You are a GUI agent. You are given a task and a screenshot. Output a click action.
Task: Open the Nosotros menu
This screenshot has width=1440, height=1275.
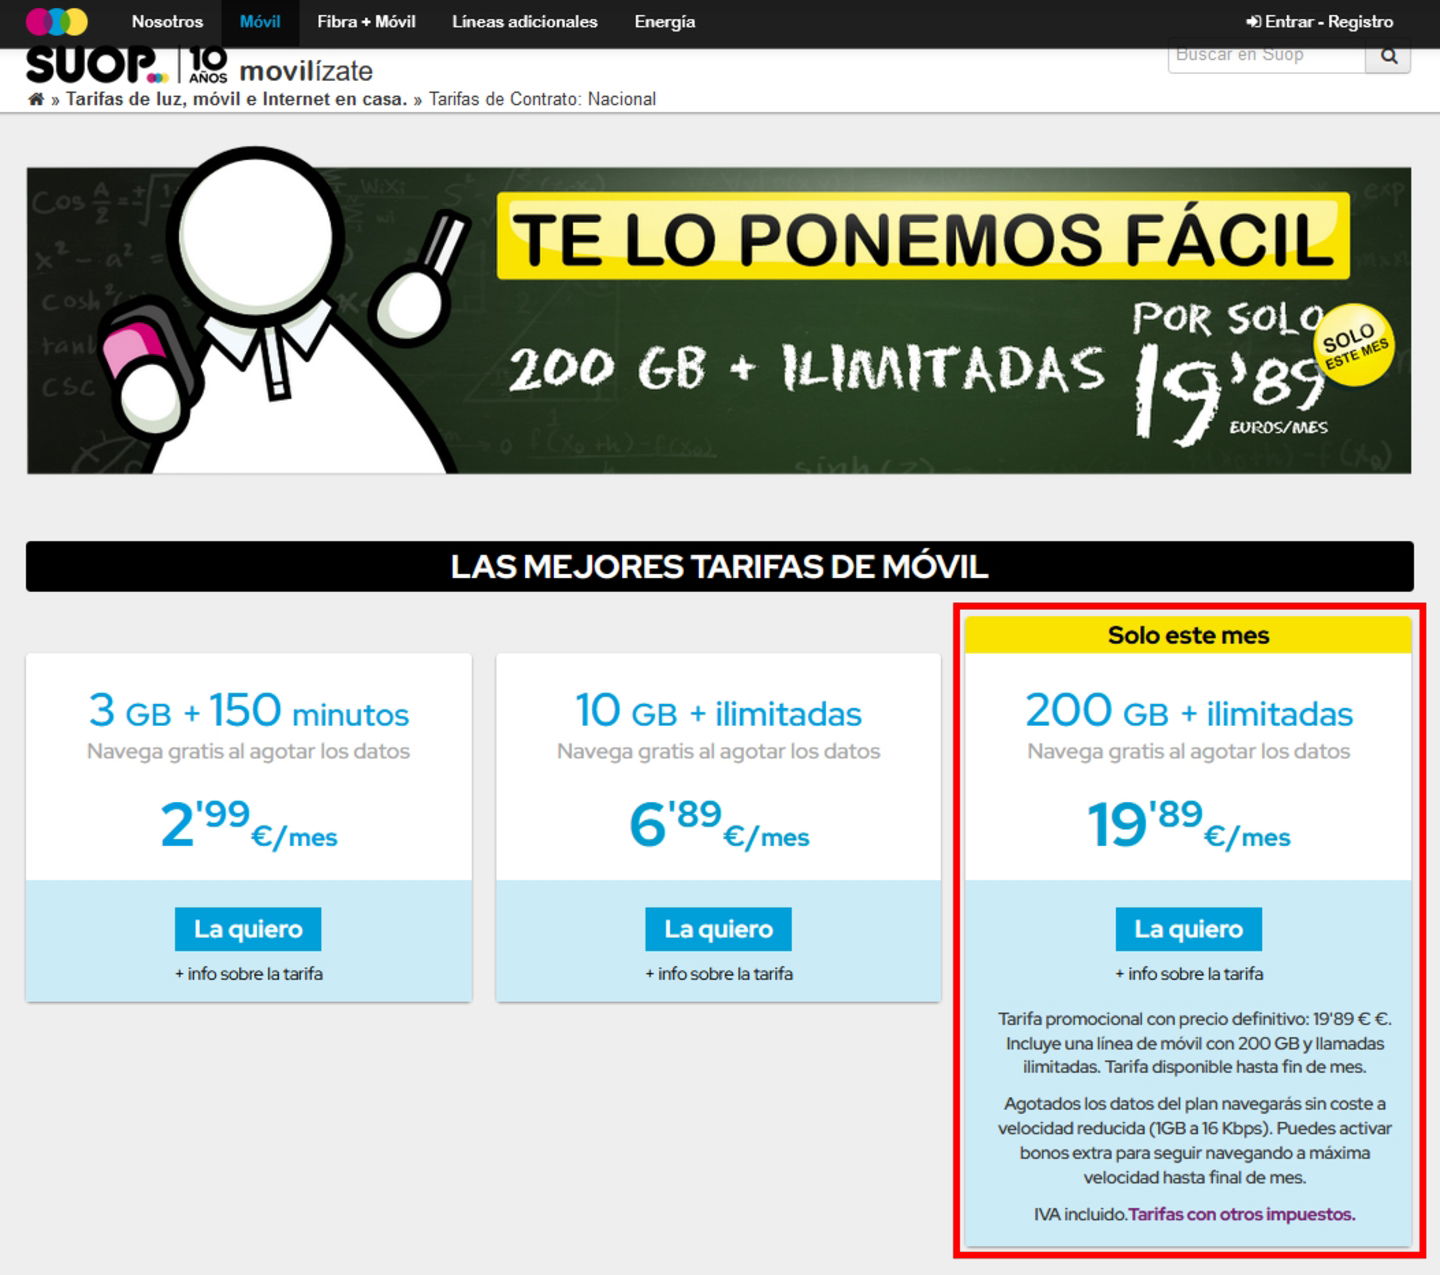pyautogui.click(x=167, y=21)
